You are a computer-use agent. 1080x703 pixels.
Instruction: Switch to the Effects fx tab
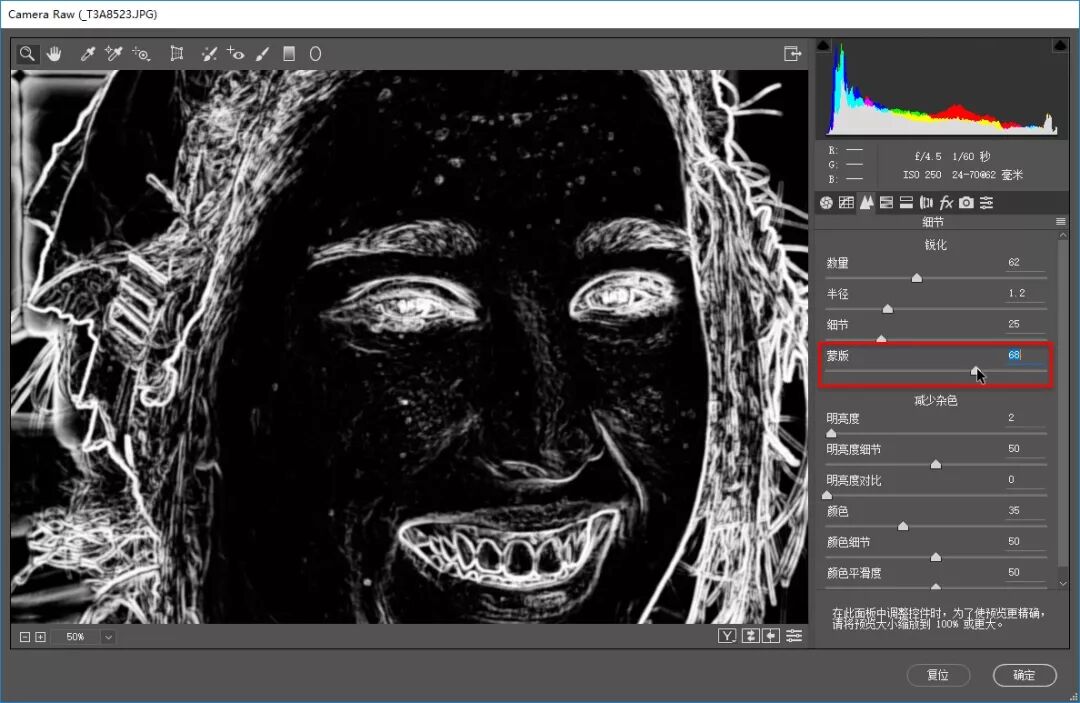pos(946,202)
